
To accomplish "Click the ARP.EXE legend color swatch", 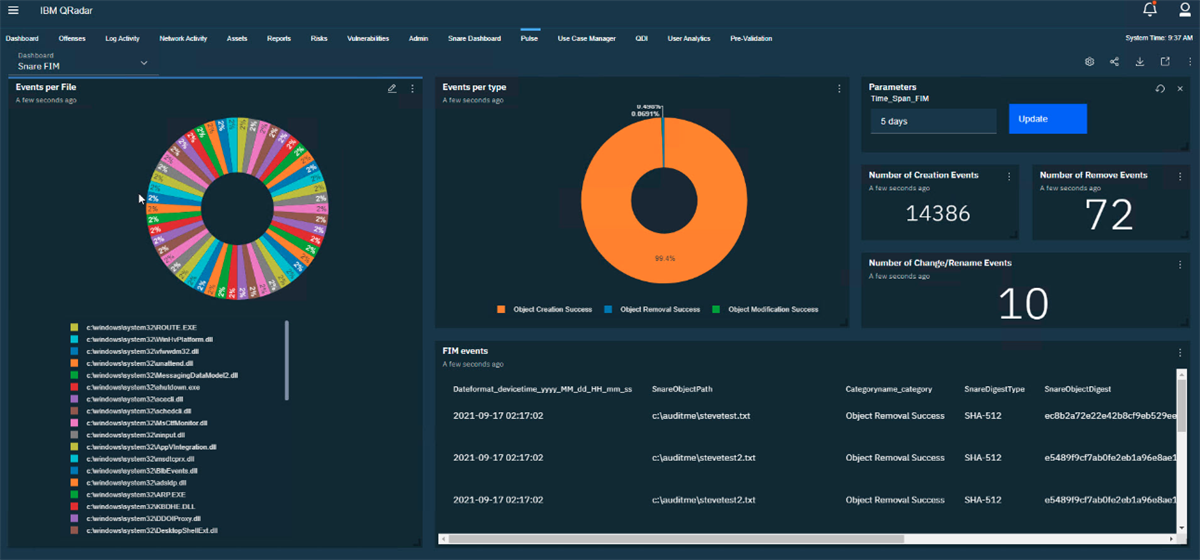I will click(74, 494).
